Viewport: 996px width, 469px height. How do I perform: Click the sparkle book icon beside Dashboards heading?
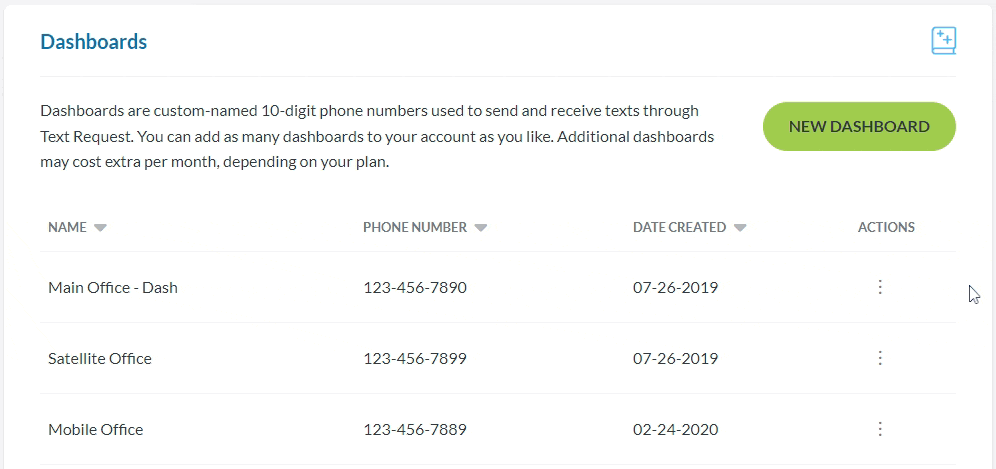[943, 41]
